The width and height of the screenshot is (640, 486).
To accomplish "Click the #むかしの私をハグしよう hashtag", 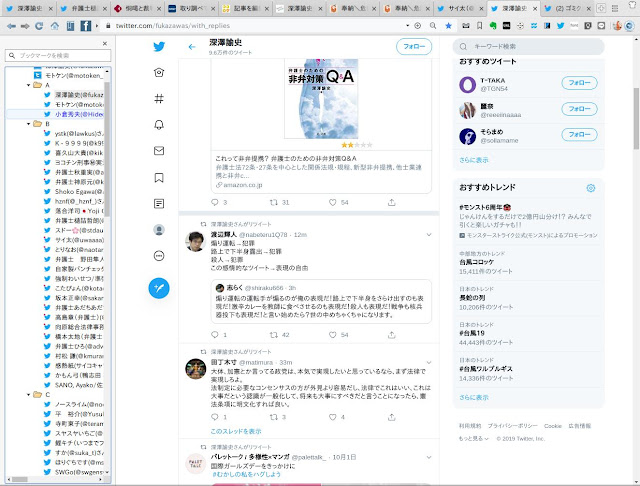I will pyautogui.click(x=246, y=474).
